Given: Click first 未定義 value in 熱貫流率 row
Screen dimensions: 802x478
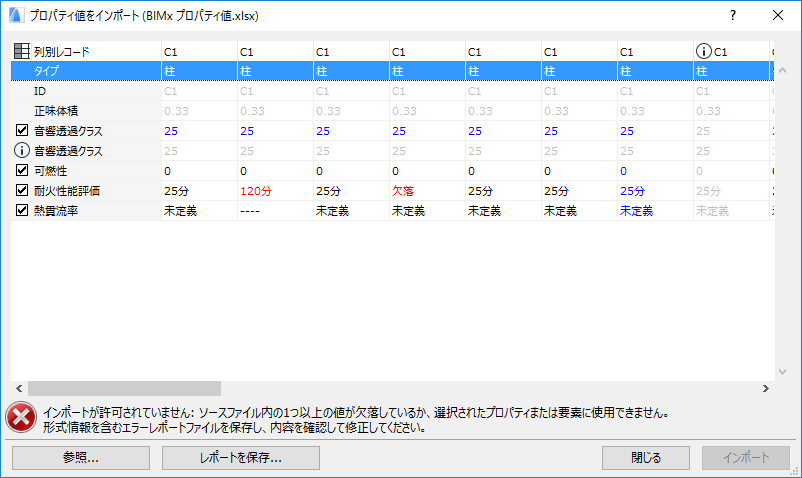Looking at the screenshot, I should pyautogui.click(x=181, y=211).
